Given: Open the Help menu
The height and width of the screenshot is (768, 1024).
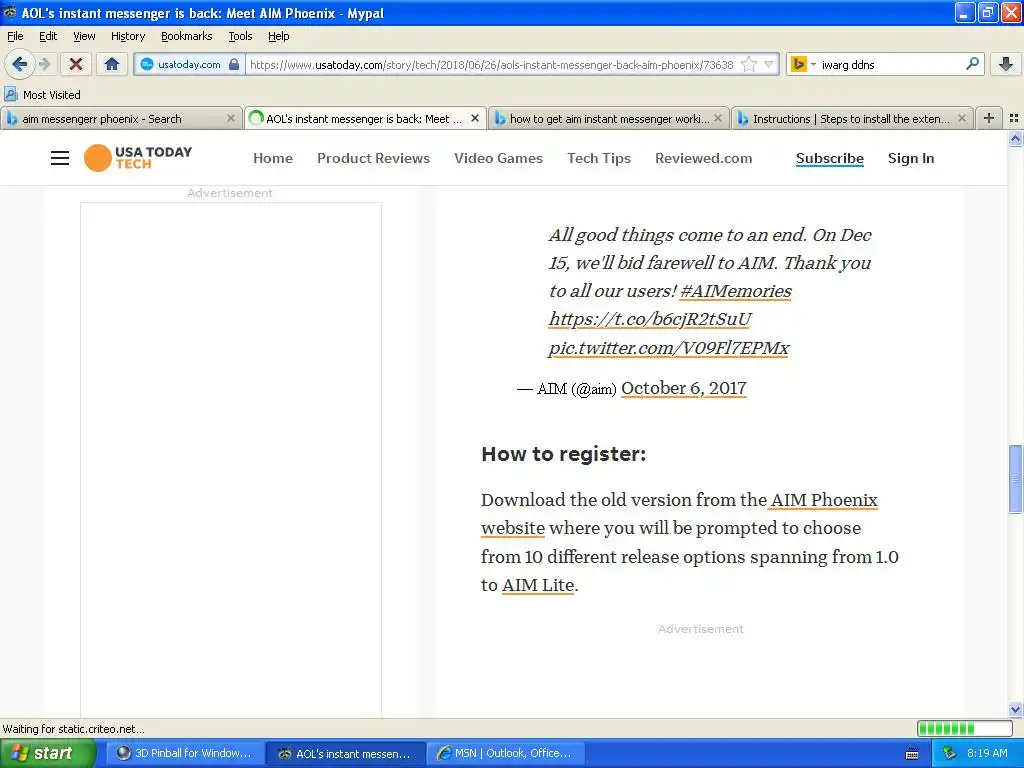Looking at the screenshot, I should pyautogui.click(x=278, y=36).
